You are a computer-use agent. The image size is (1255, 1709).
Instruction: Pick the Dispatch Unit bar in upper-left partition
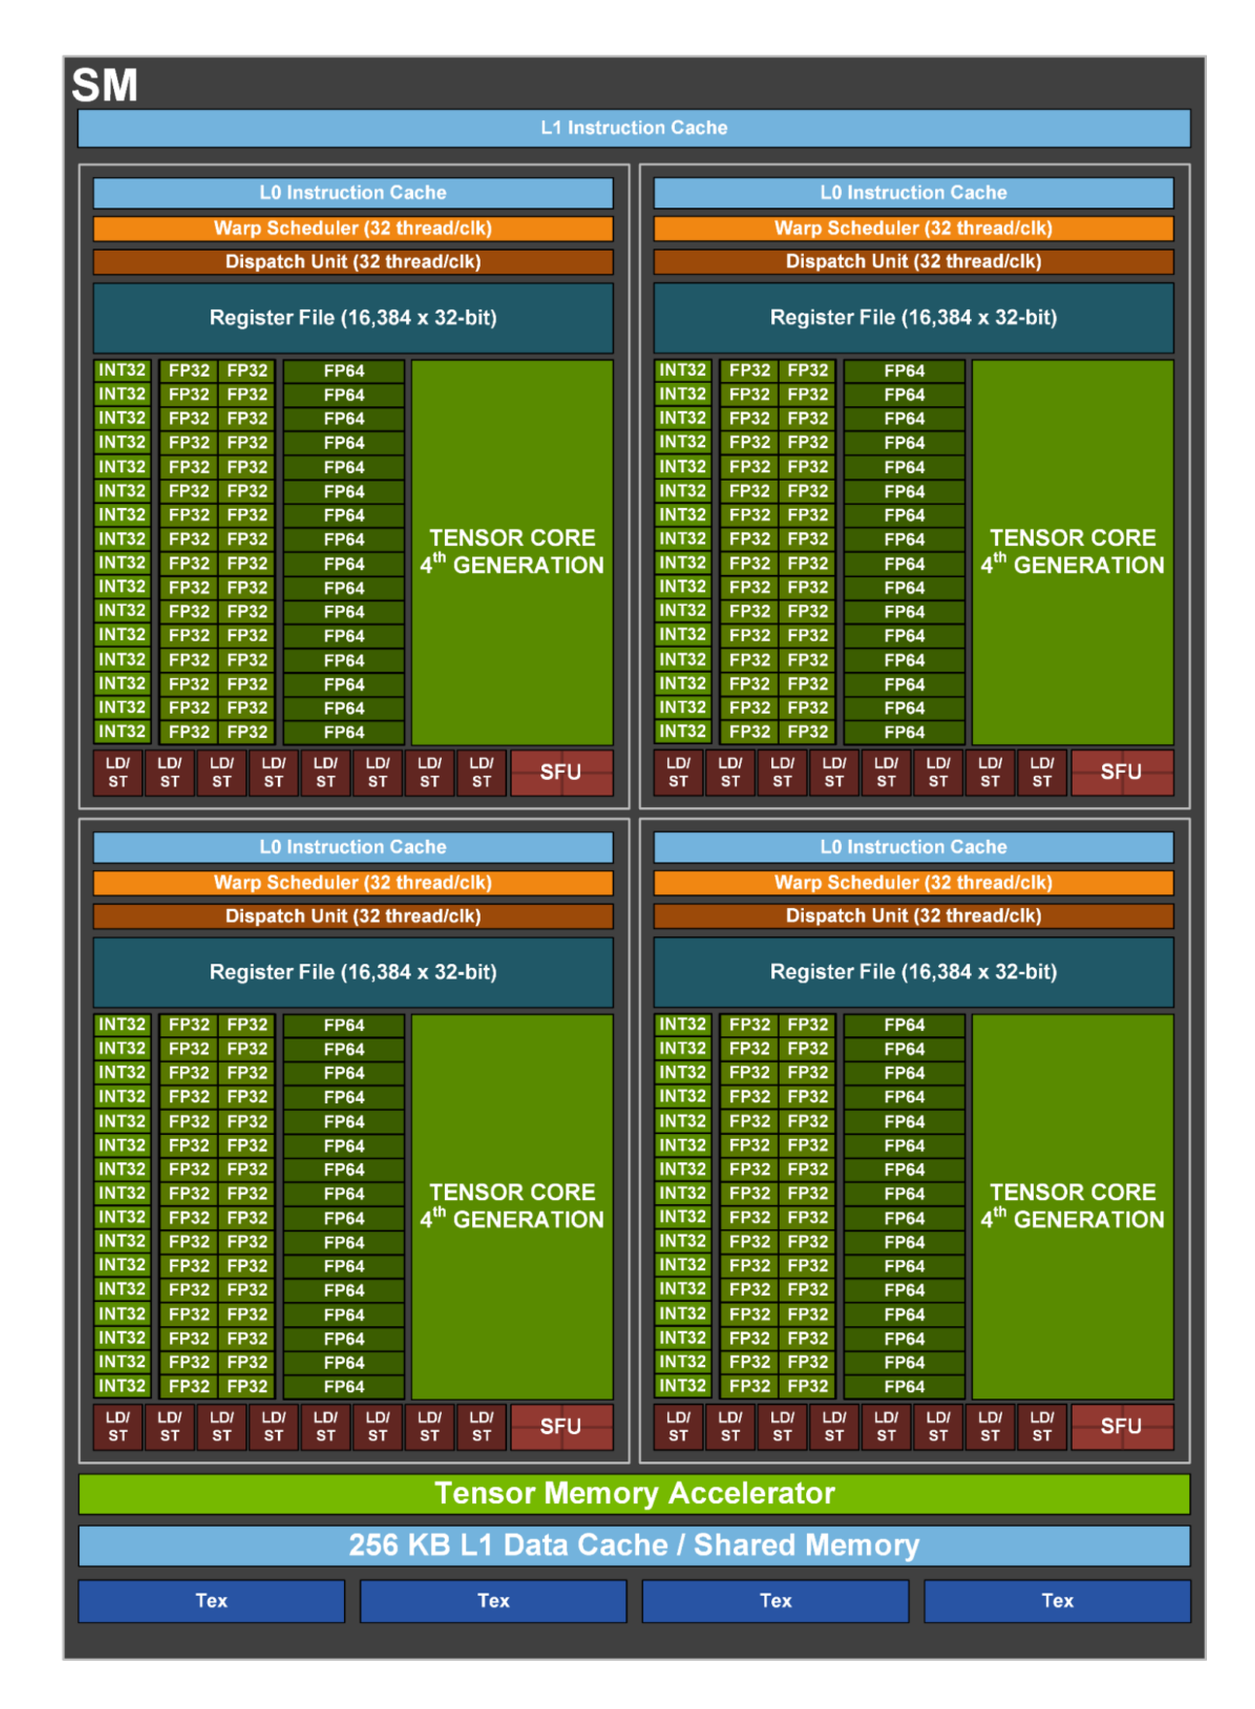pyautogui.click(x=353, y=262)
